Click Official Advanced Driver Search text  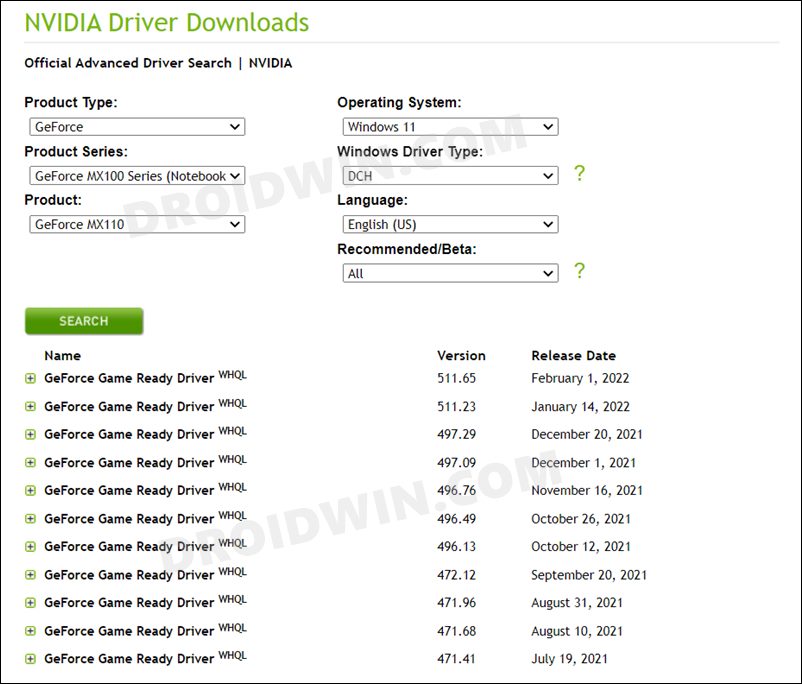click(128, 63)
